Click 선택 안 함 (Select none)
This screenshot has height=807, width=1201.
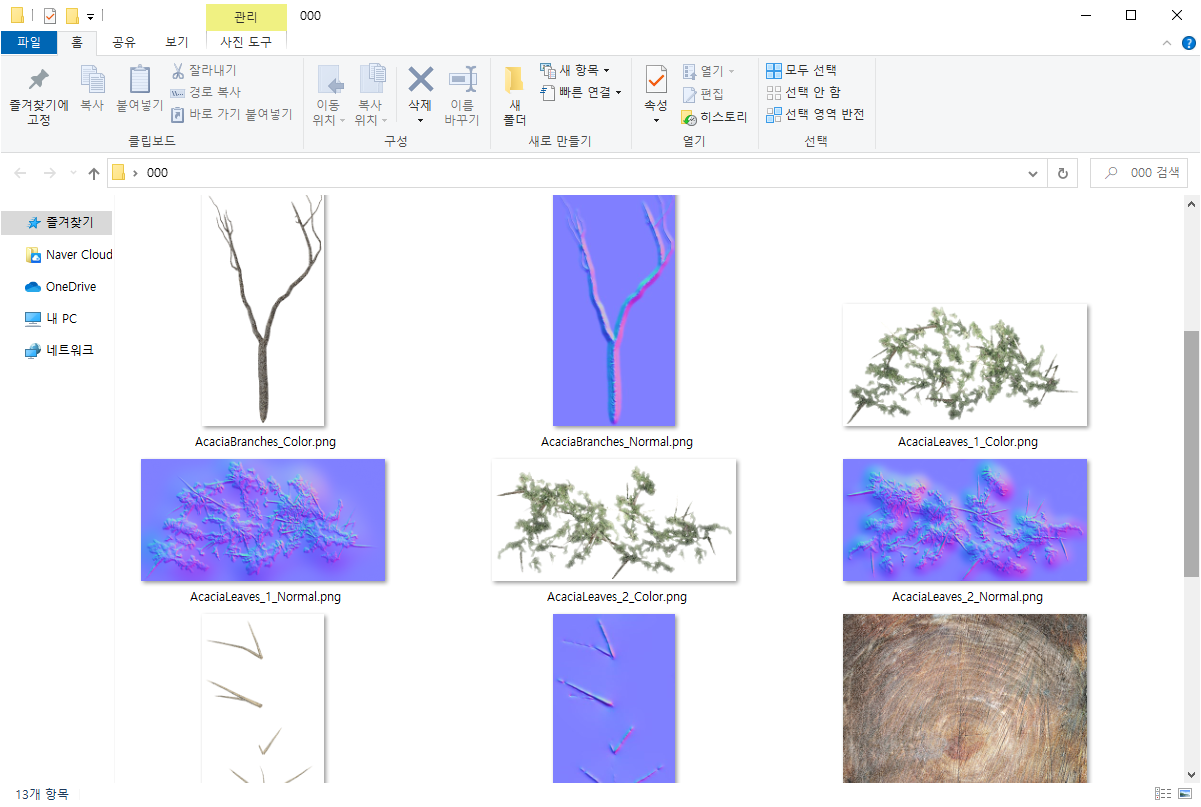click(x=803, y=92)
